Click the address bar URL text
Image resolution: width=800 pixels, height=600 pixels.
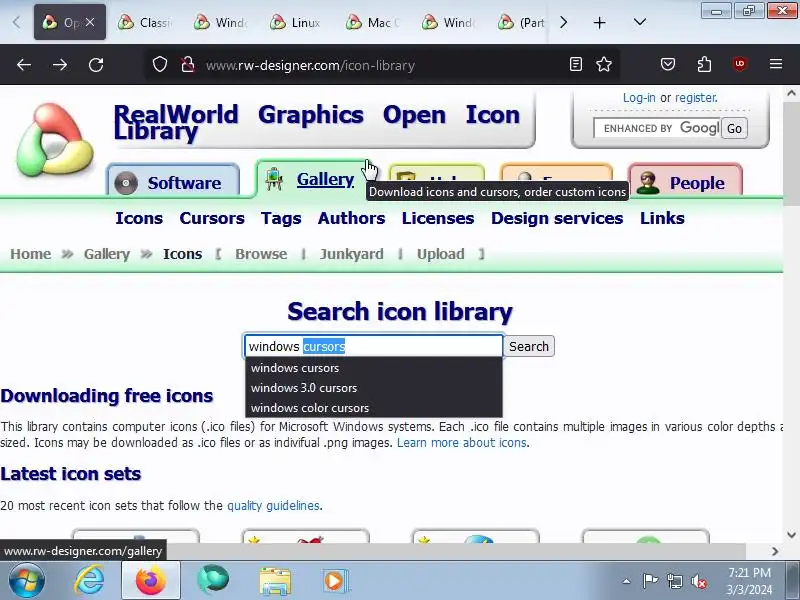[310, 65]
